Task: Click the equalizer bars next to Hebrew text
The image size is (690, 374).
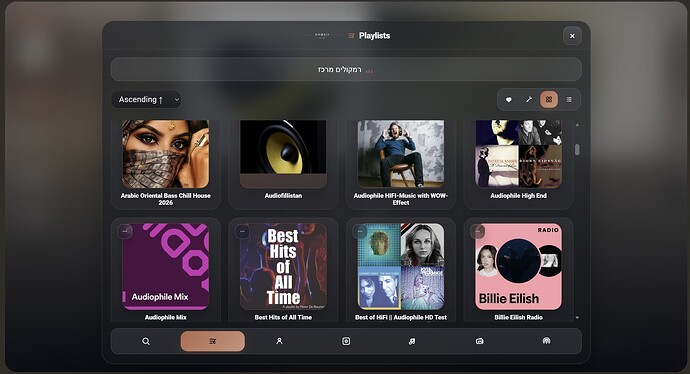Action: pos(369,71)
